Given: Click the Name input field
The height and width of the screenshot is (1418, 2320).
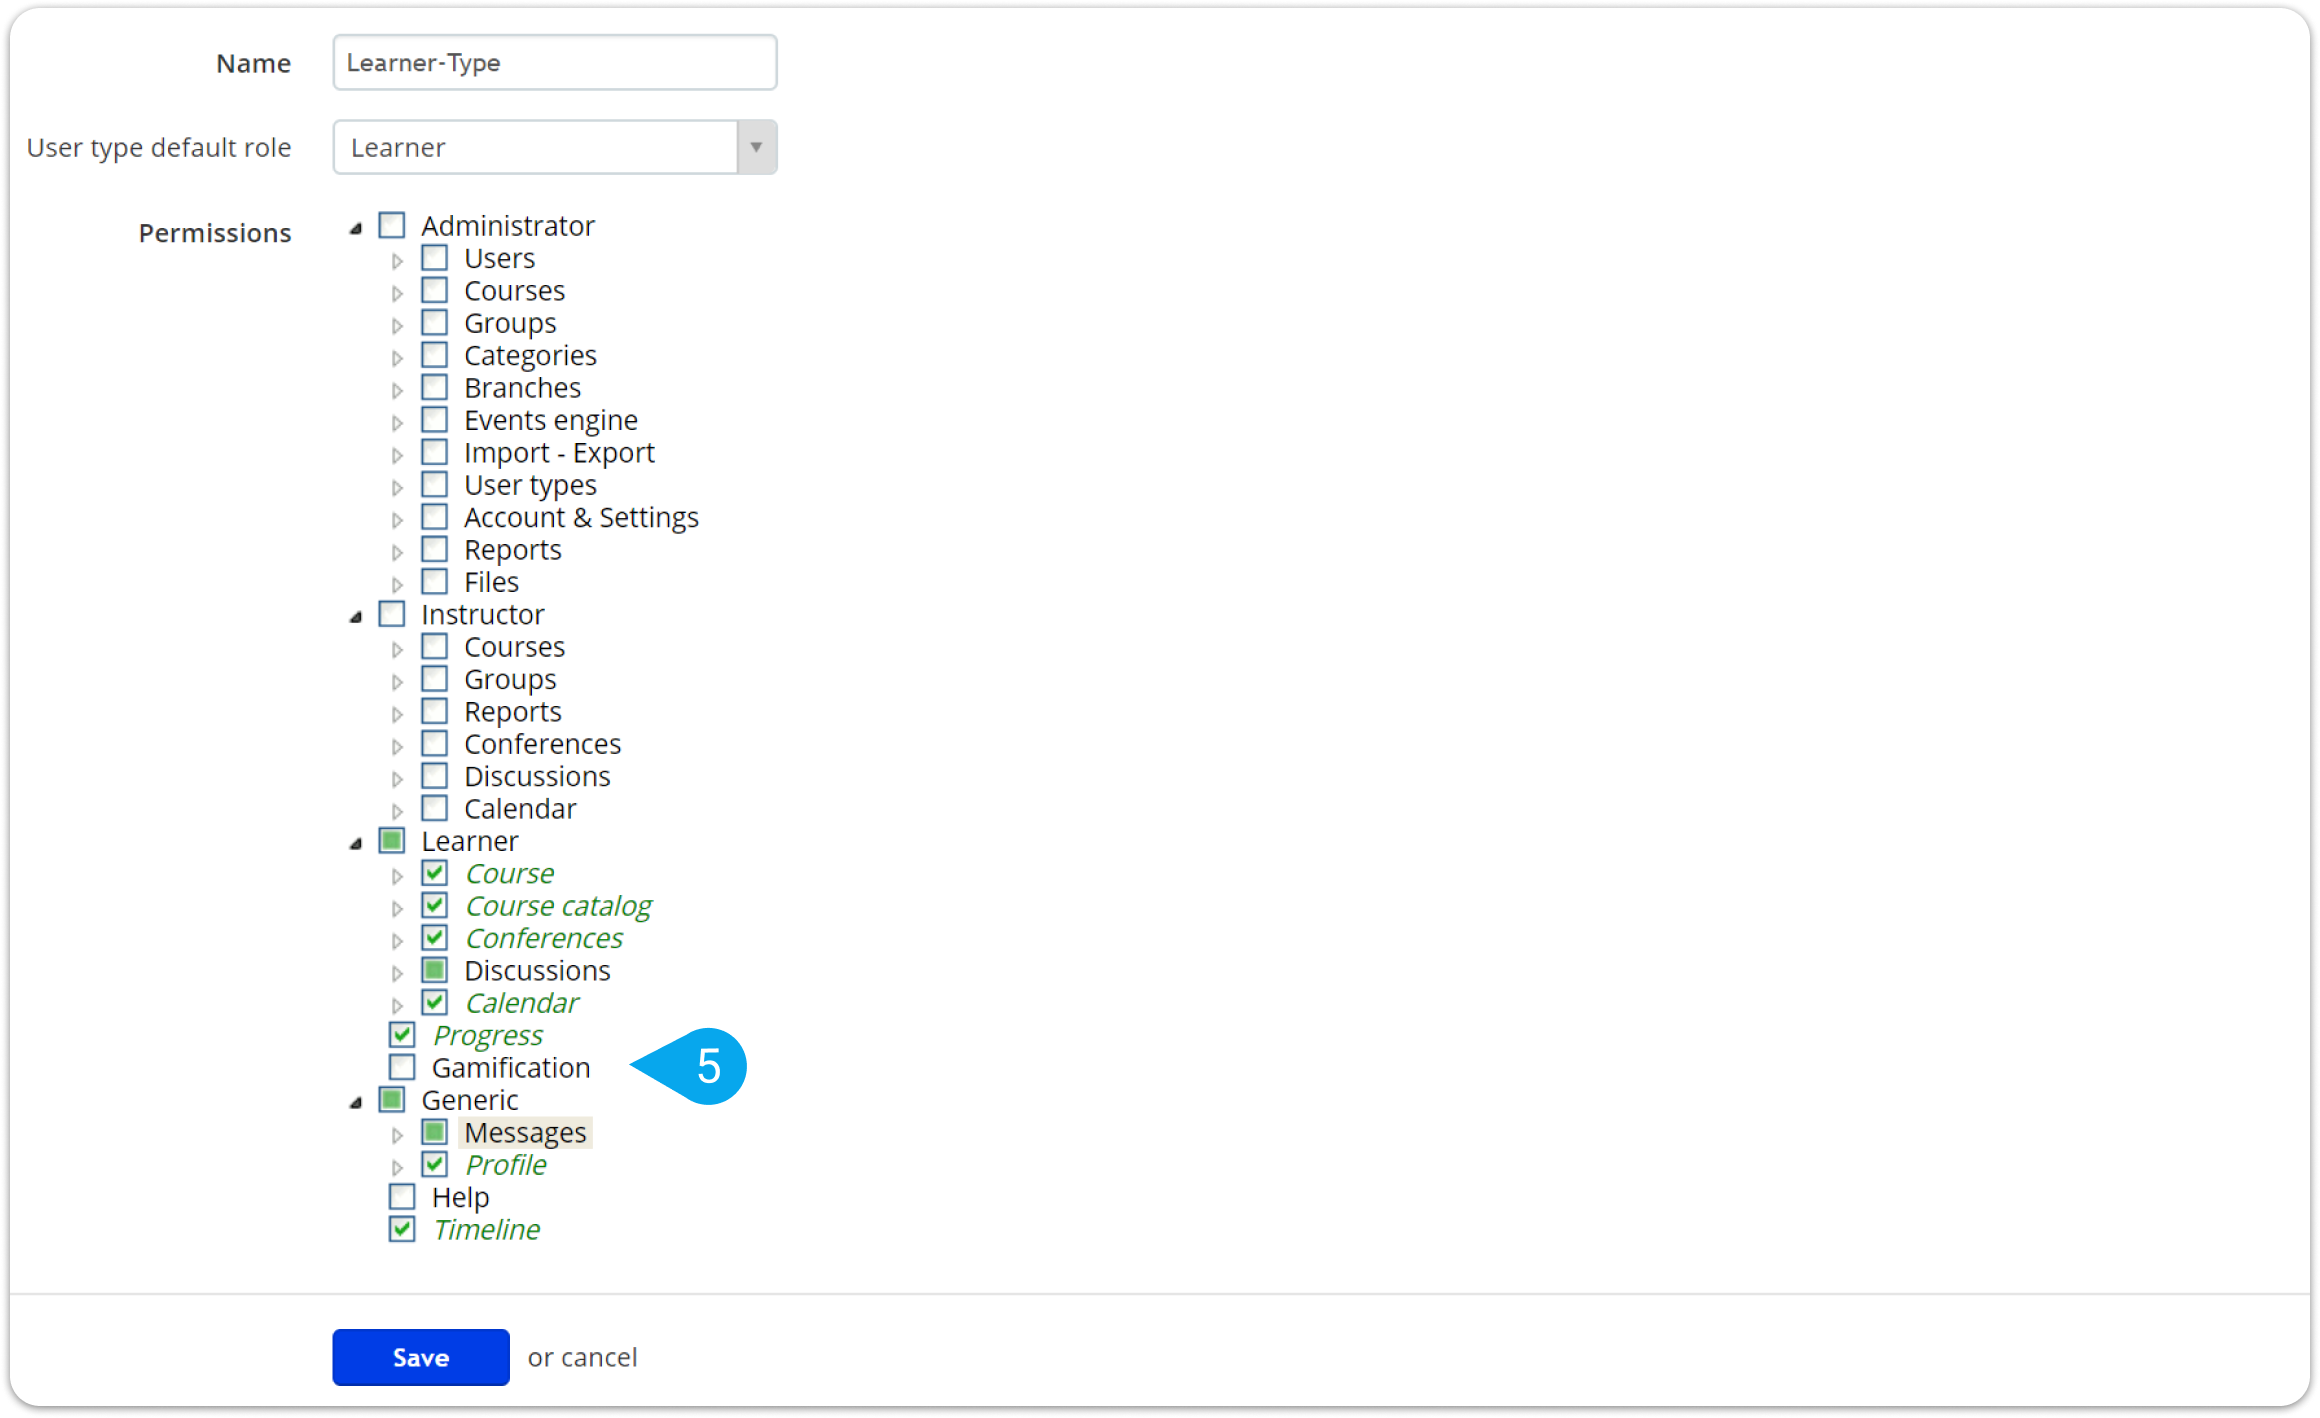Looking at the screenshot, I should click(x=553, y=61).
